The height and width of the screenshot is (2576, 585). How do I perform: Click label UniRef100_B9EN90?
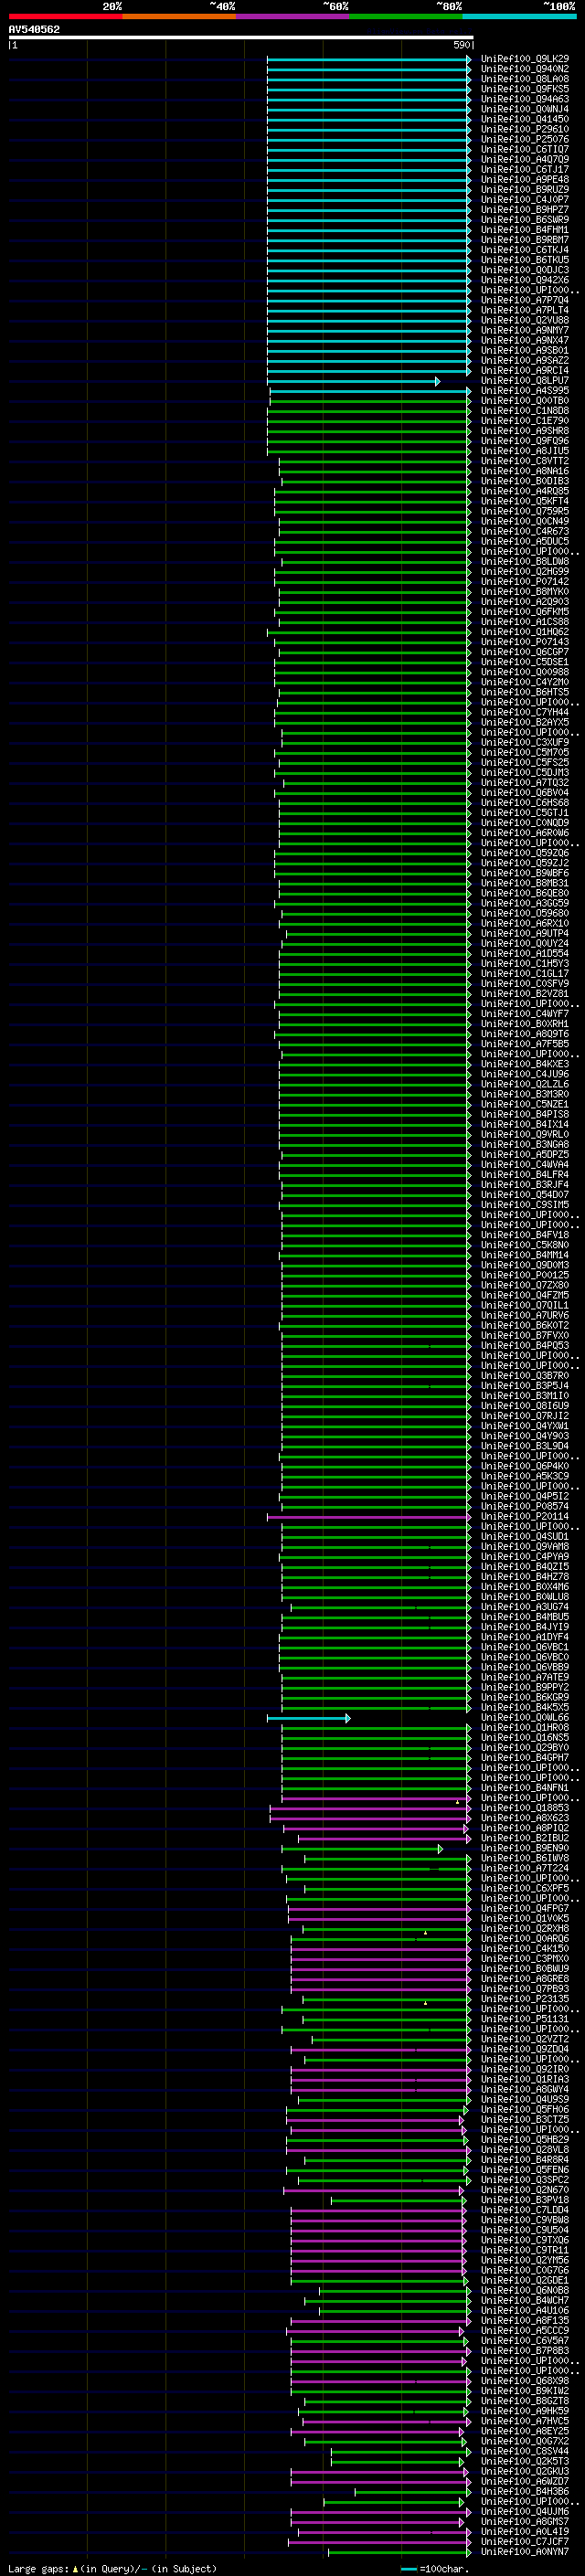pos(525,1848)
